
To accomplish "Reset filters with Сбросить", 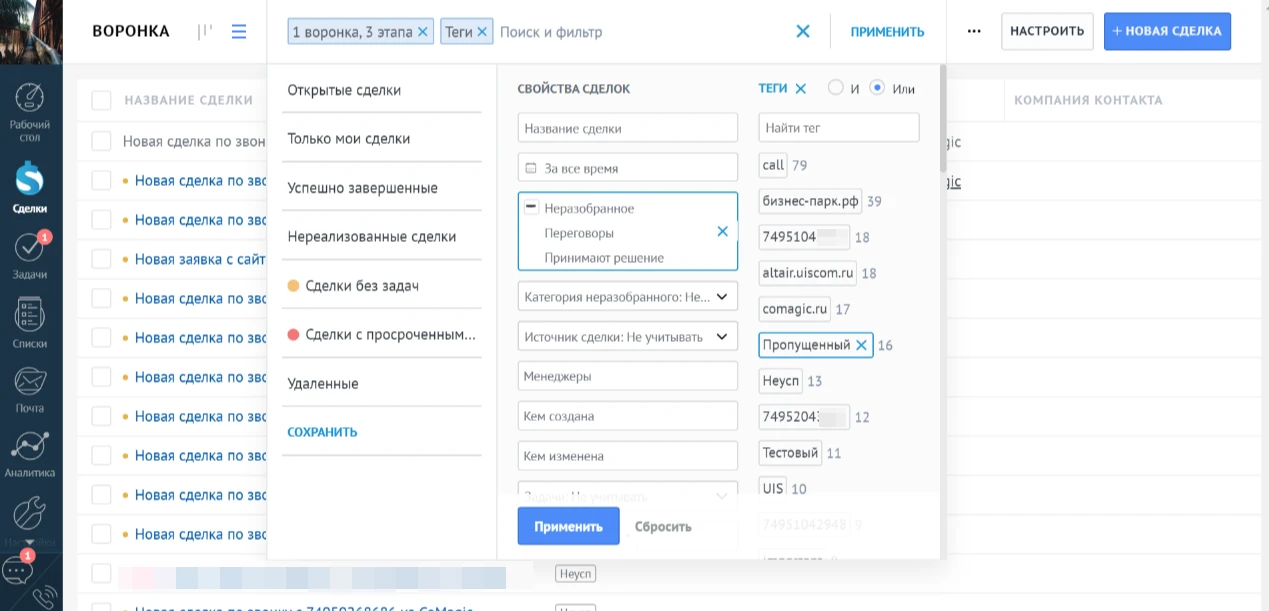I will pos(663,526).
